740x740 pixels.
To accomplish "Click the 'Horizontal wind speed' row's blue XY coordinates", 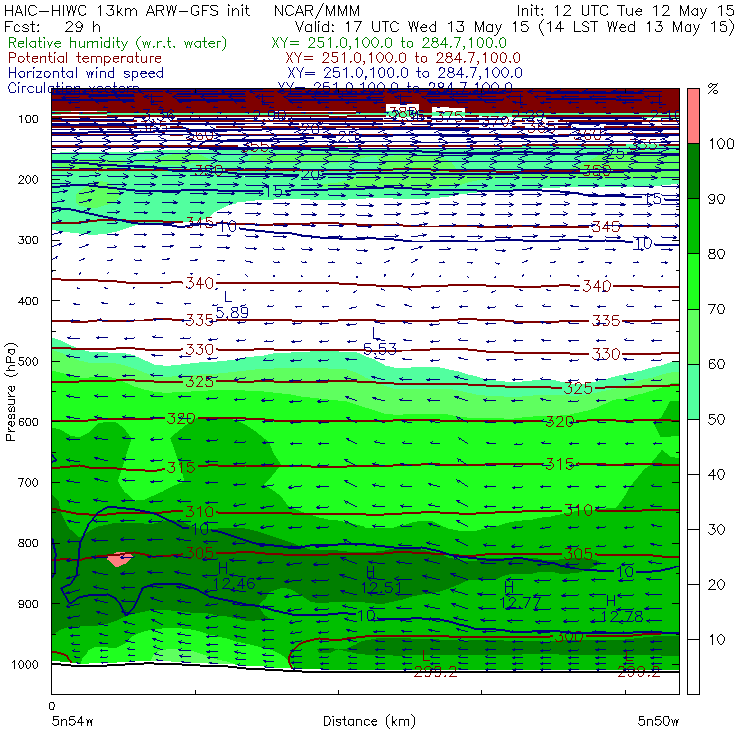I will [405, 73].
